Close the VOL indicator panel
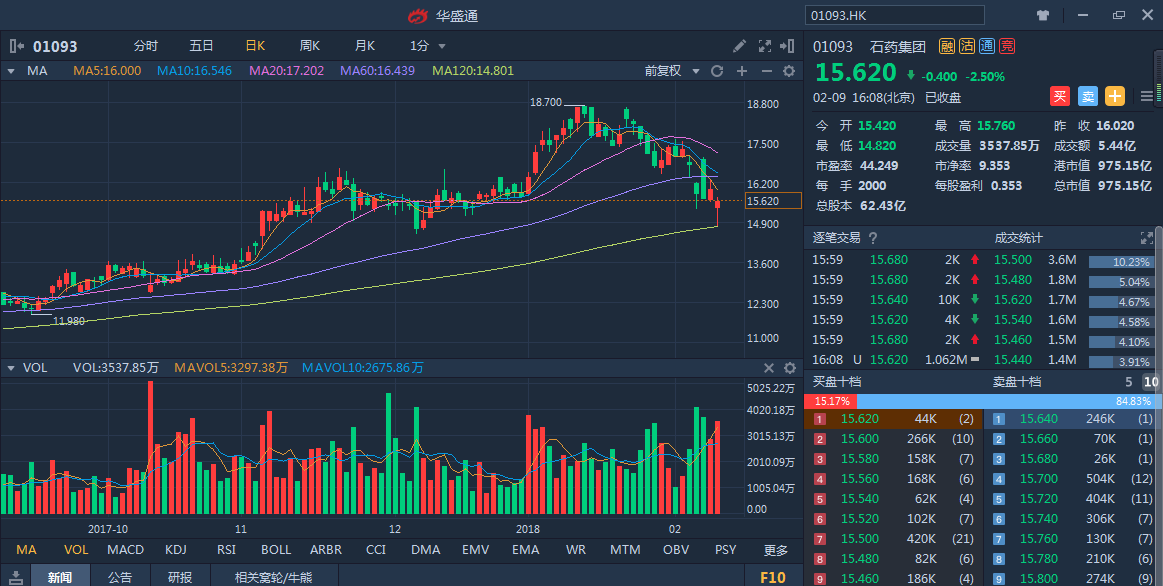 pos(769,368)
